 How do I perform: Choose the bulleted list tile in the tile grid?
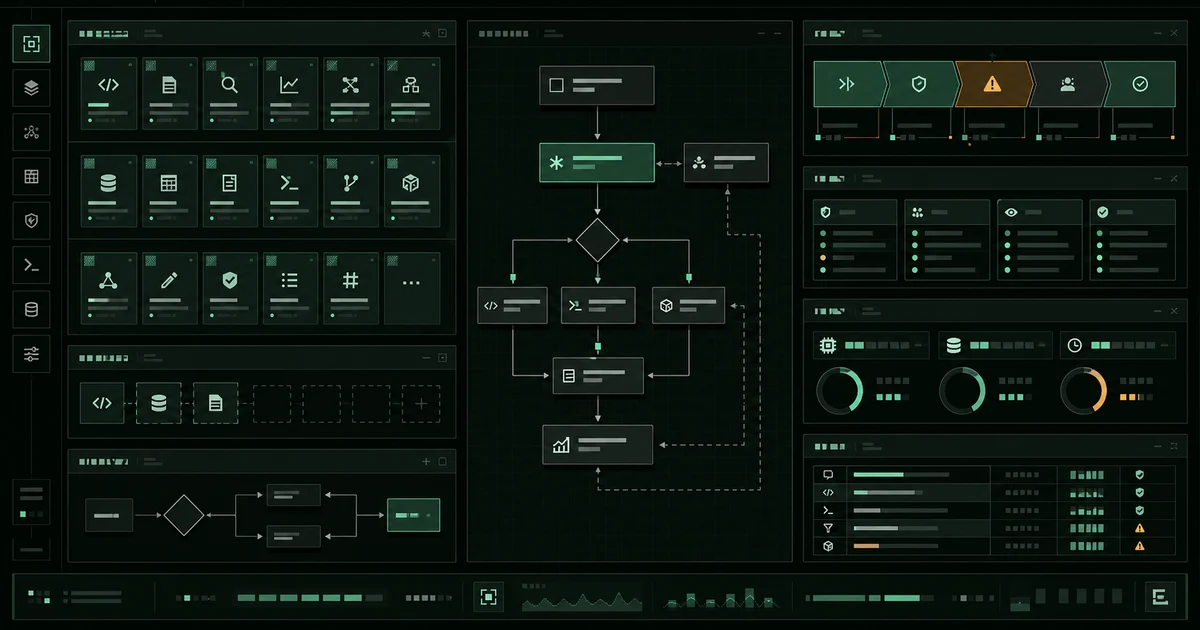pyautogui.click(x=290, y=288)
